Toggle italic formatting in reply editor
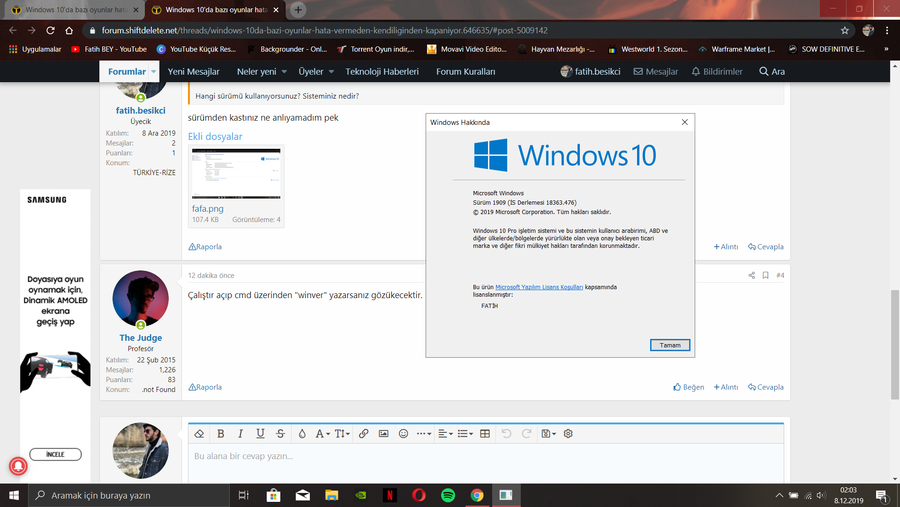The width and height of the screenshot is (900, 507). tap(240, 434)
